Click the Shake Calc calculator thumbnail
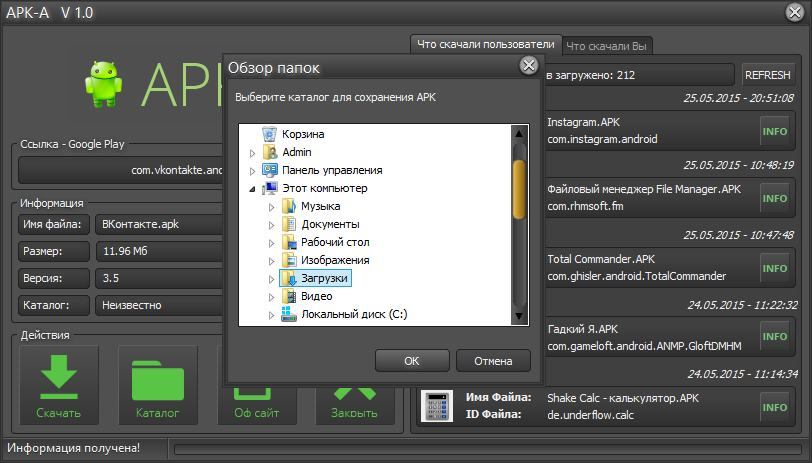Viewport: 812px width, 463px height. (x=437, y=406)
